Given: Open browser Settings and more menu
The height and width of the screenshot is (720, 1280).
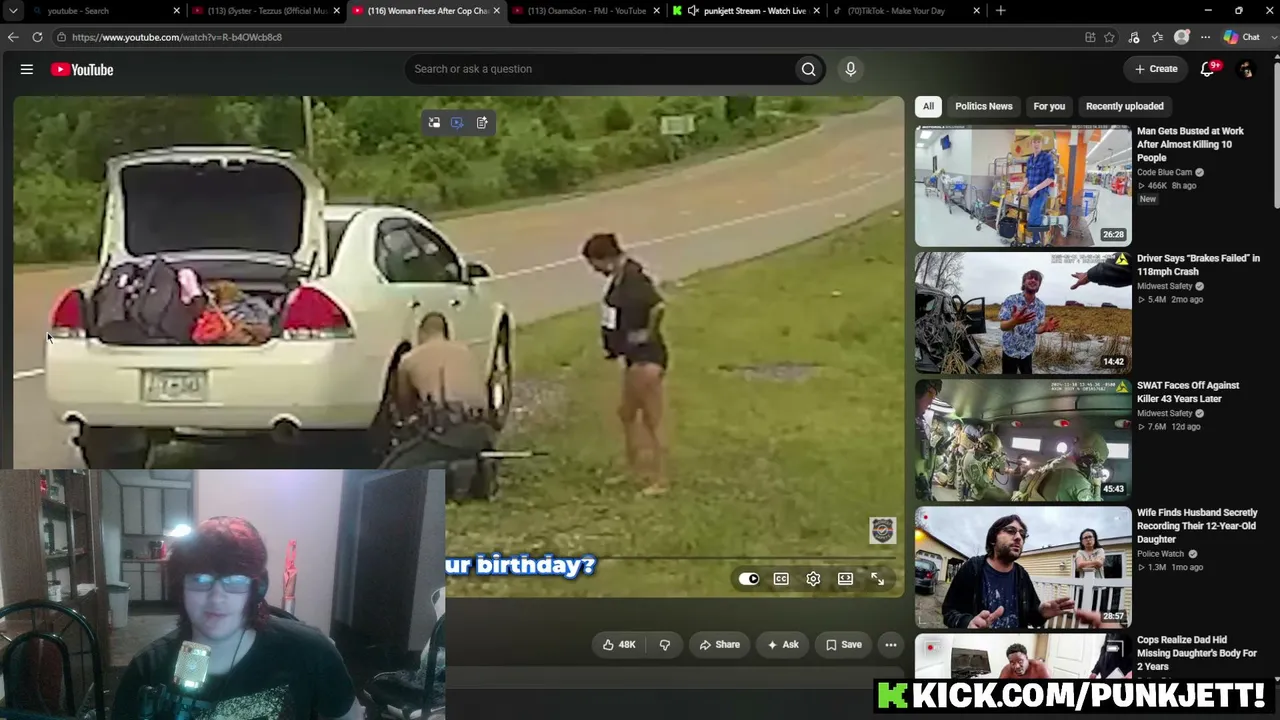Looking at the screenshot, I should 1205,37.
